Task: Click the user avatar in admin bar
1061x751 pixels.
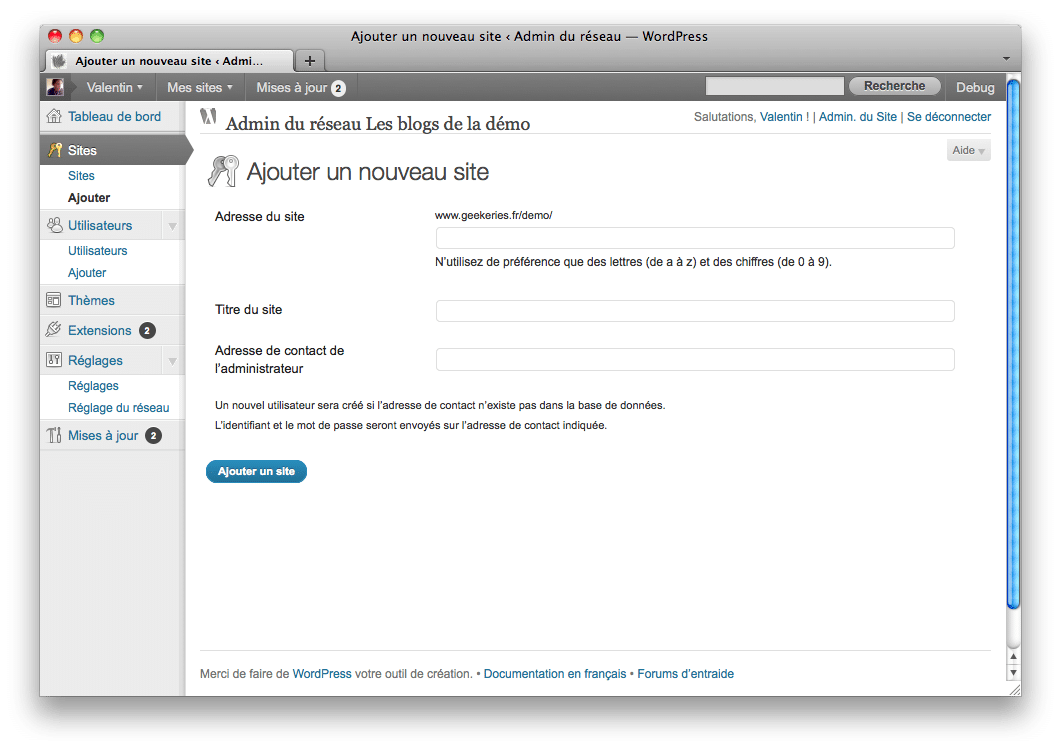Action: tap(55, 87)
